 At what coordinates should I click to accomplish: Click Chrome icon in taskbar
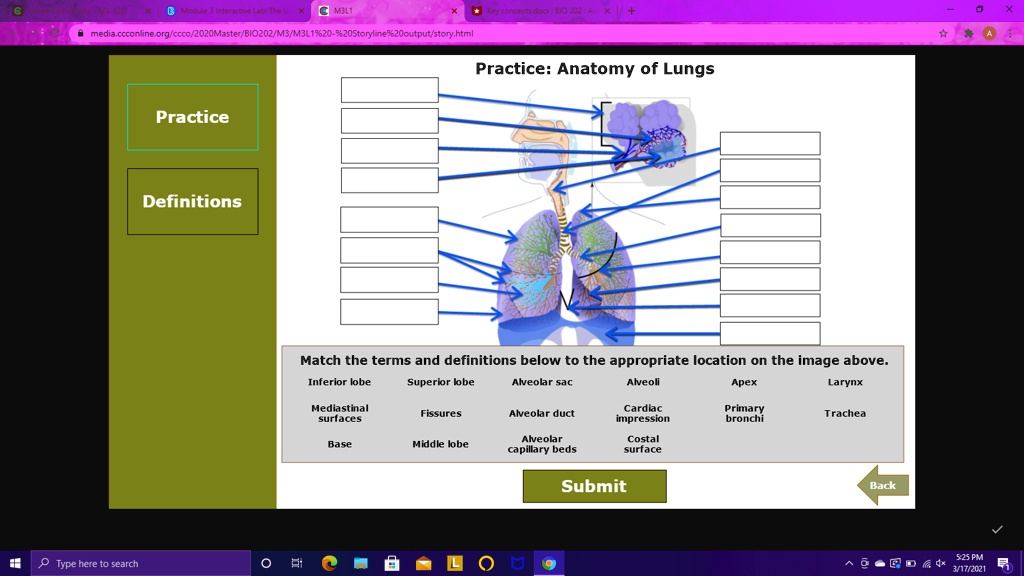click(x=549, y=563)
